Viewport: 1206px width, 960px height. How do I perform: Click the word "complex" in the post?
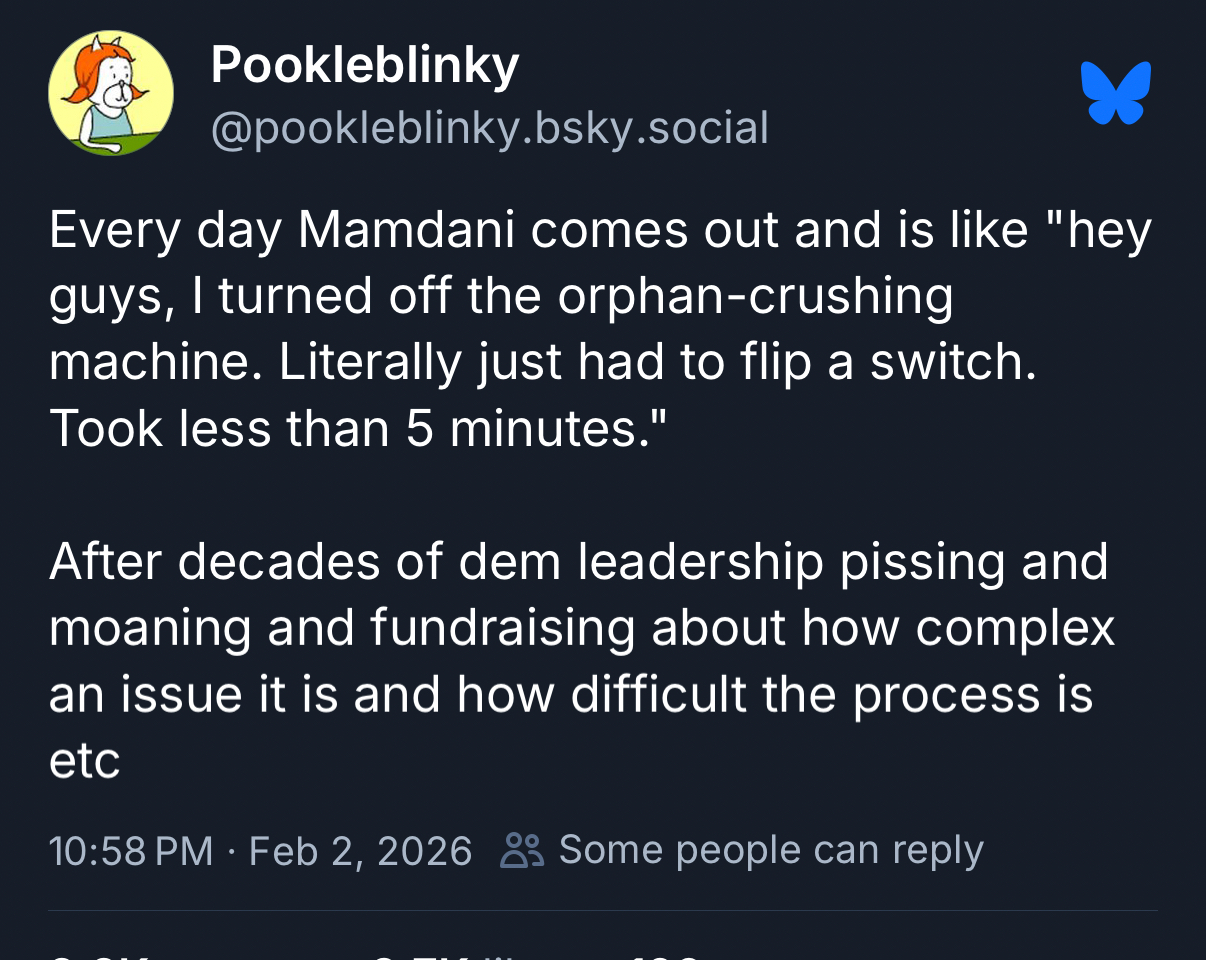(x=1015, y=628)
